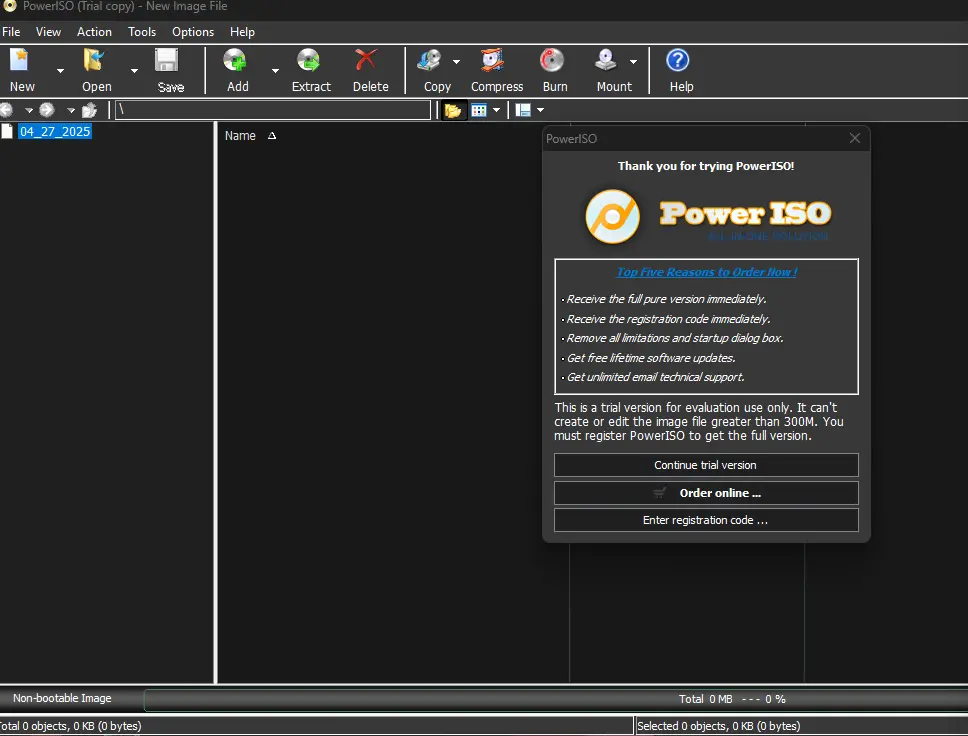Screen dimensions: 968x736
Task: Click the Total 0 MB capacity progress bar
Action: click(556, 699)
